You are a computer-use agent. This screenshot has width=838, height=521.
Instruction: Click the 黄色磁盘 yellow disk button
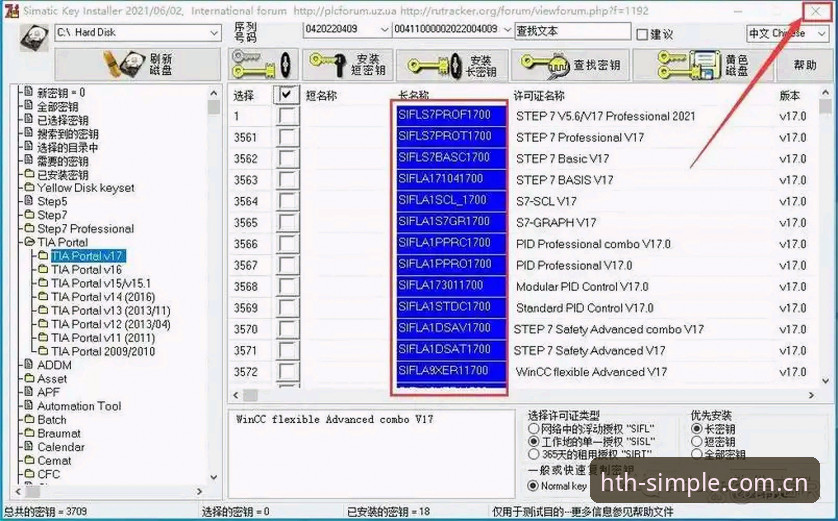703,65
